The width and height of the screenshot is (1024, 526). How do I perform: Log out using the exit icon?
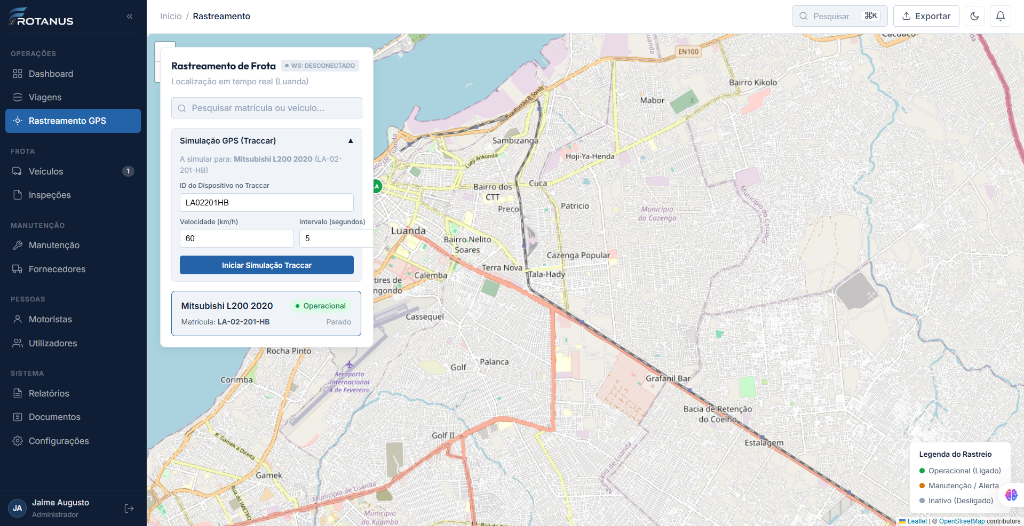pyautogui.click(x=129, y=508)
